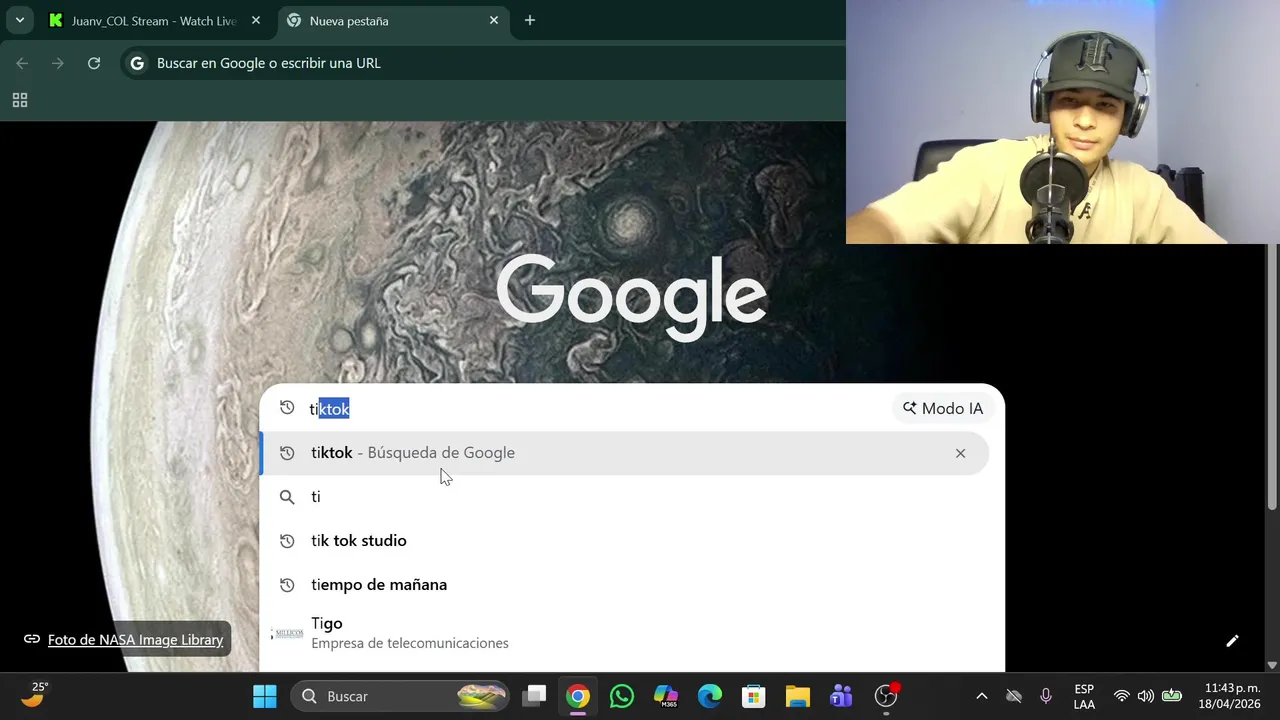Screen dimensions: 1280x720
Task: Remove the tiktok suggestion with X
Action: tap(960, 453)
